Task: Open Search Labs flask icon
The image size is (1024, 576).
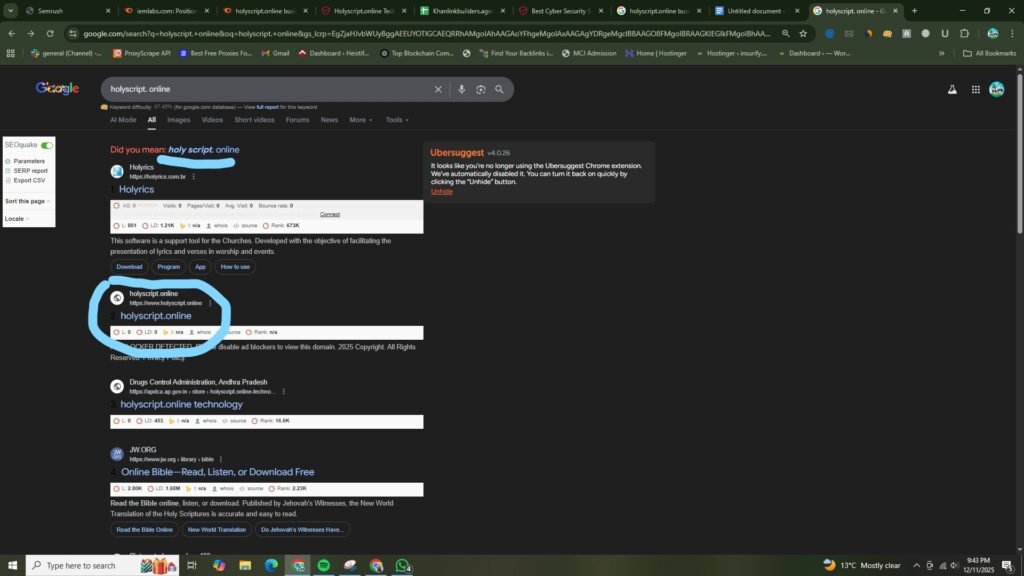Action: [x=952, y=89]
